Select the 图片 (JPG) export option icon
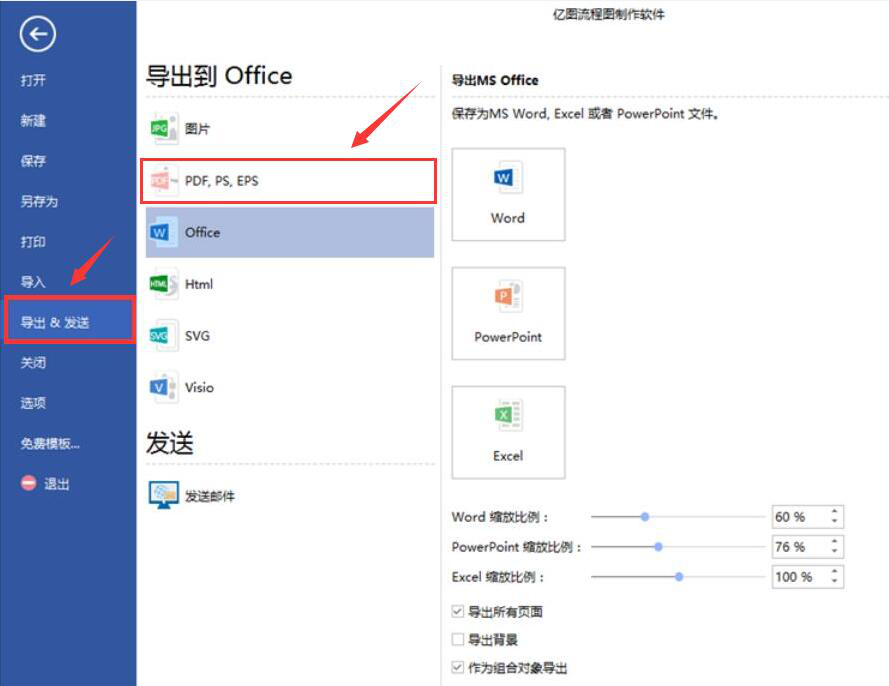This screenshot has width=889, height=686. pyautogui.click(x=161, y=128)
